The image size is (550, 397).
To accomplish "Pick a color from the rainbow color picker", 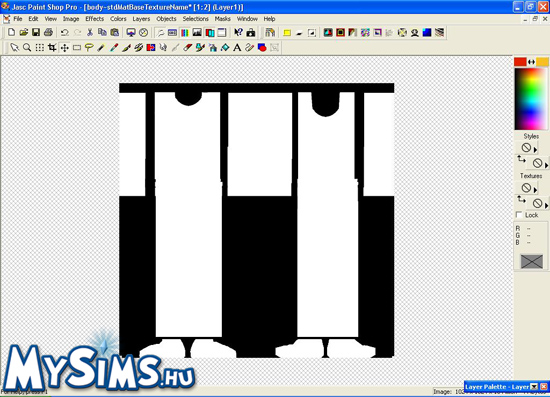I will (x=531, y=99).
